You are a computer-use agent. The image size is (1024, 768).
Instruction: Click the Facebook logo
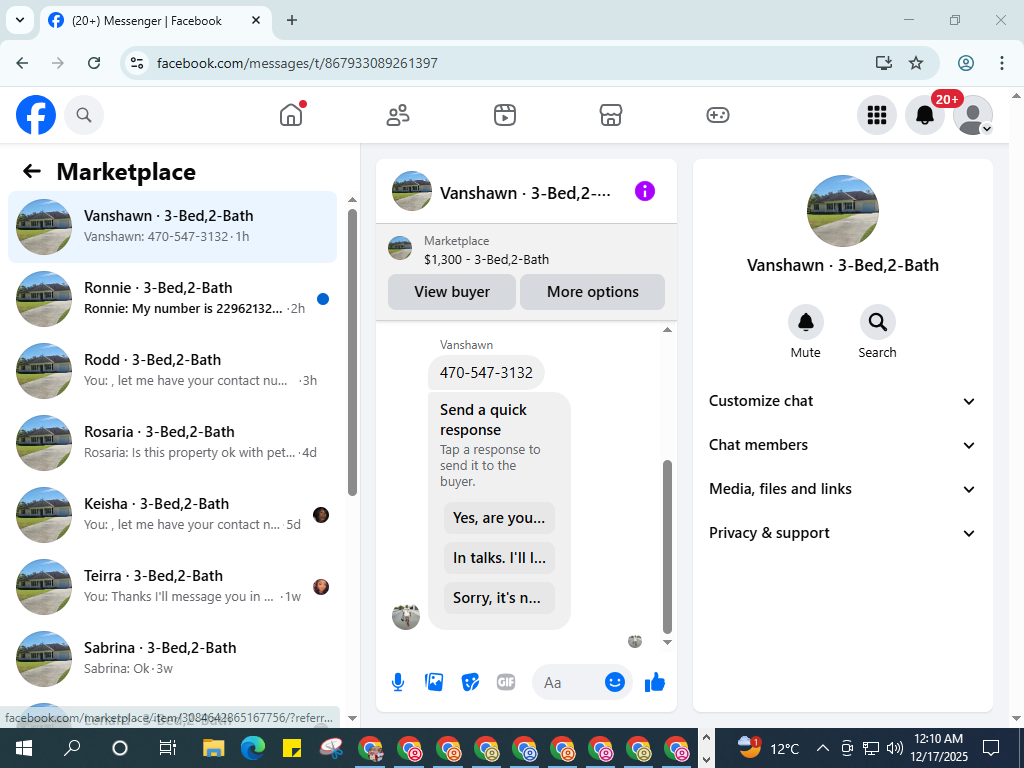pos(36,115)
